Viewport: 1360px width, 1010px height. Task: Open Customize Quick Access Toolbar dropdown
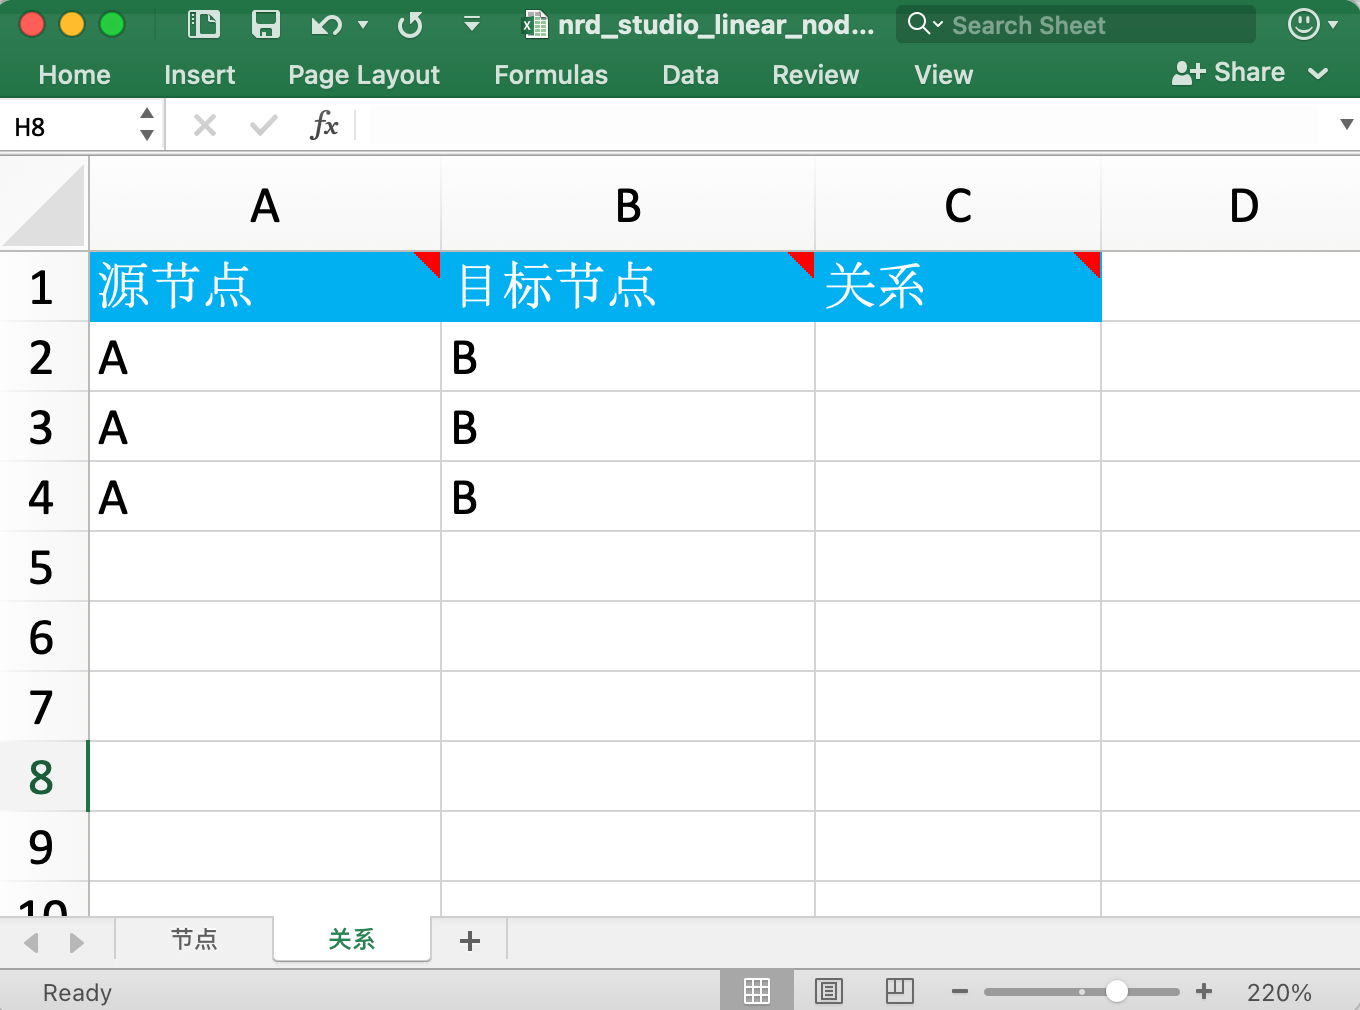(472, 24)
